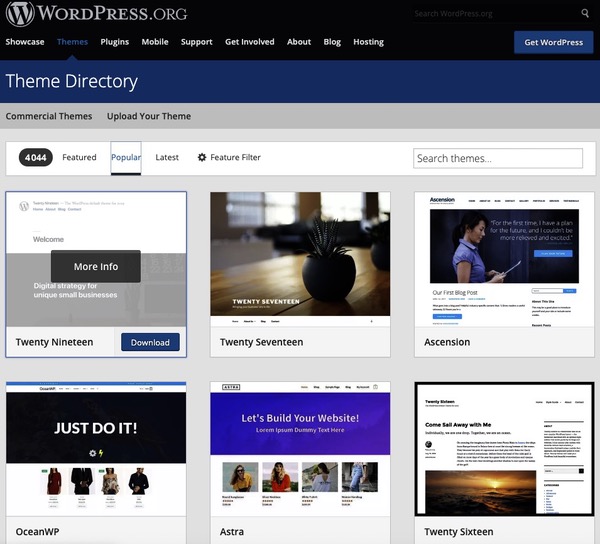This screenshot has width=600, height=544.
Task: Click the Feature Filter gear icon
Action: pyautogui.click(x=202, y=157)
